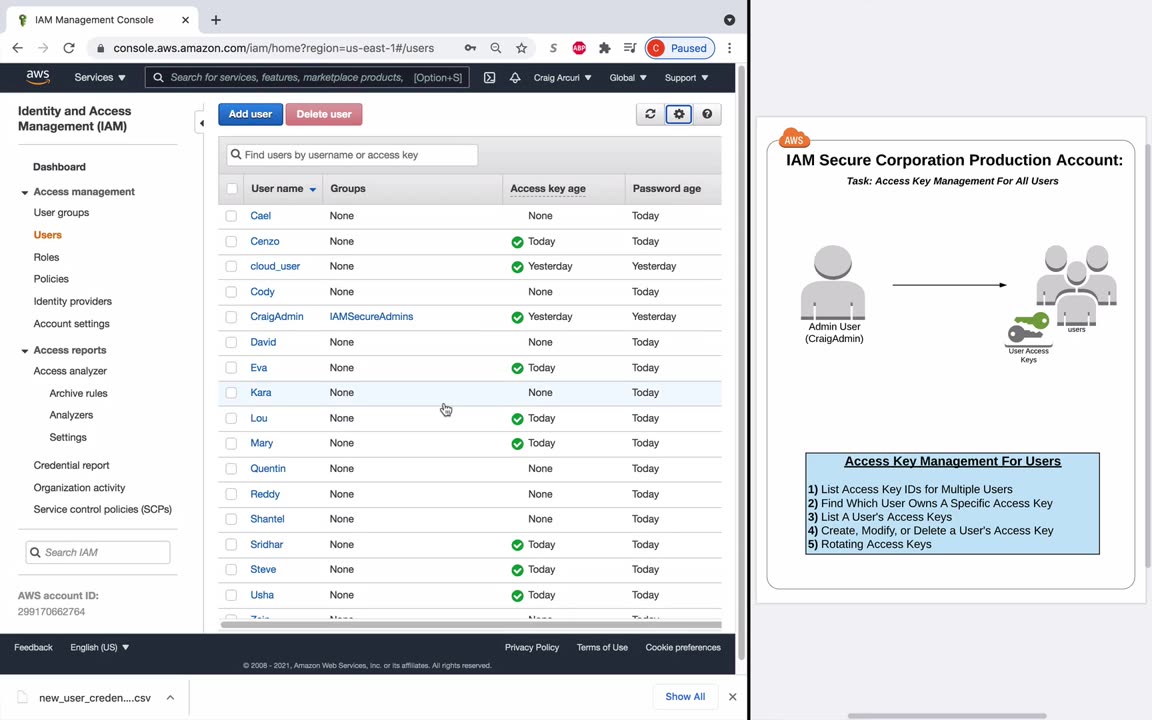Open the Craig Arcuri account dropdown
This screenshot has height=720, width=1152.
coord(562,77)
